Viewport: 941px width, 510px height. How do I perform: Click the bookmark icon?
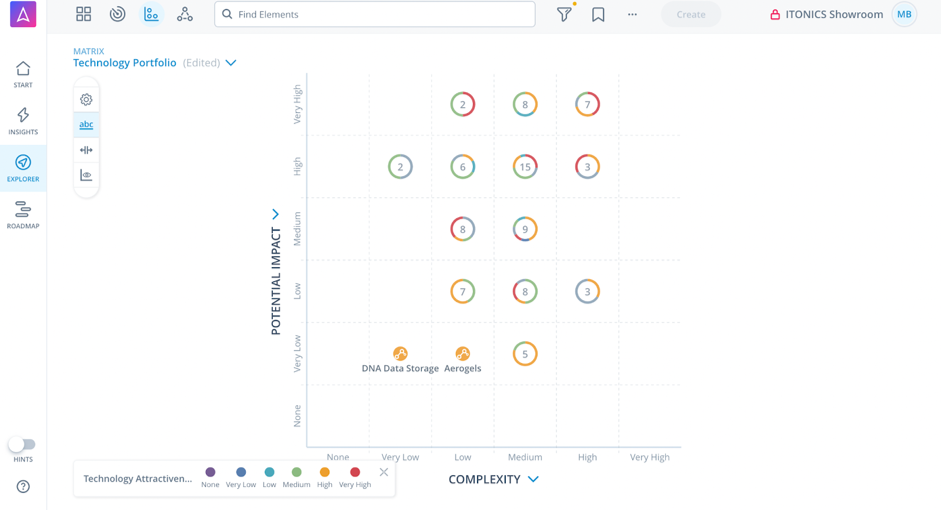[598, 14]
